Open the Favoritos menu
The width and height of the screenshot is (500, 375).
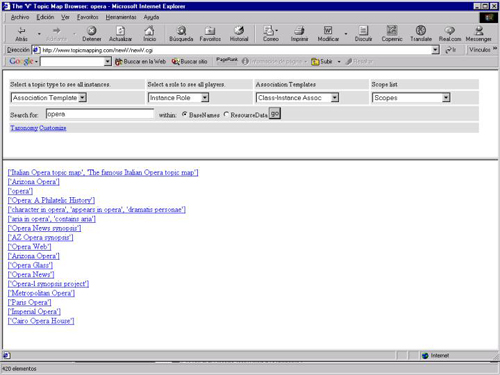pyautogui.click(x=88, y=17)
